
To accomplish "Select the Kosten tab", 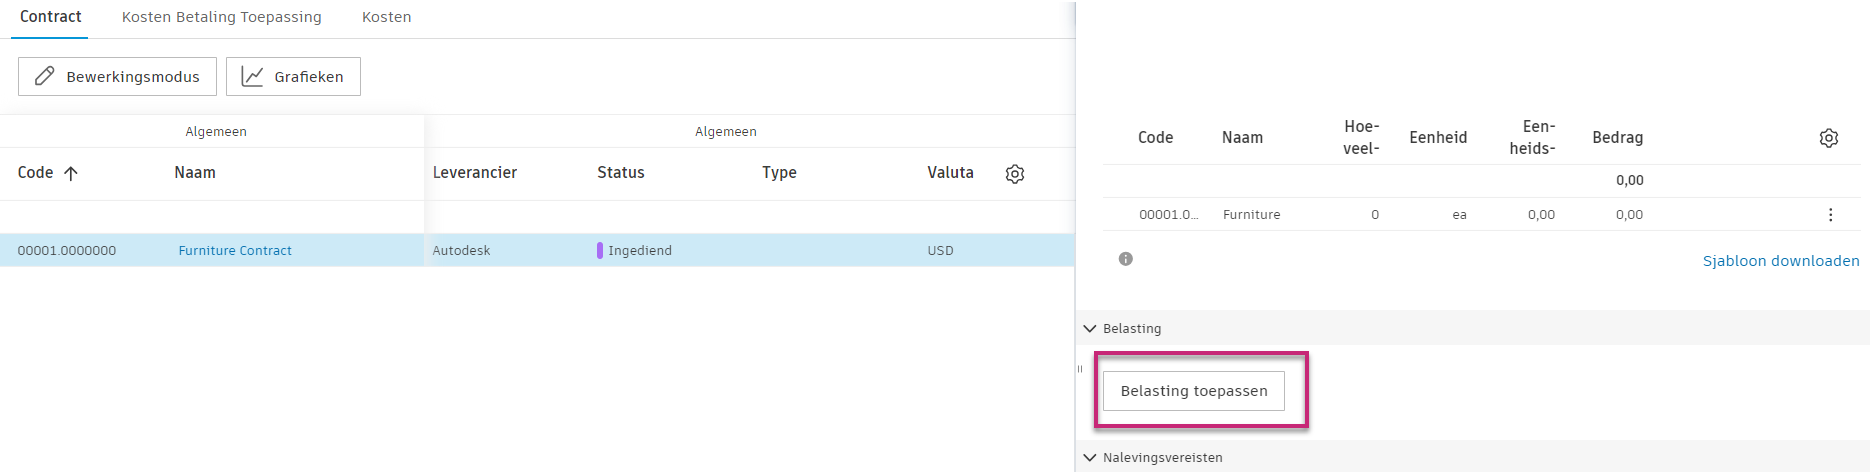I will [x=386, y=17].
